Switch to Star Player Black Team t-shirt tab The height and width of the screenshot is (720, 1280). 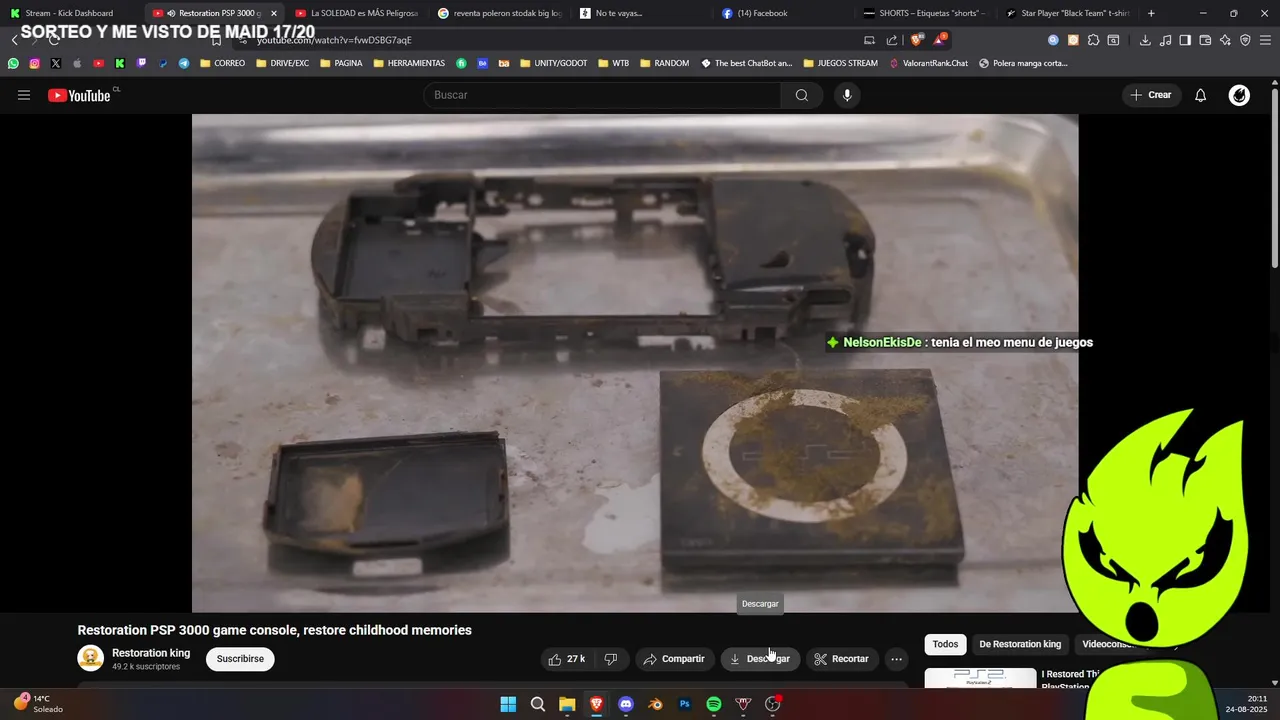pyautogui.click(x=1067, y=13)
